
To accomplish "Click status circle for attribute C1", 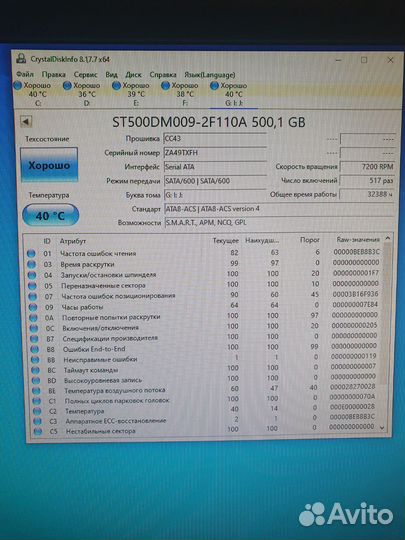I will pos(37,401).
